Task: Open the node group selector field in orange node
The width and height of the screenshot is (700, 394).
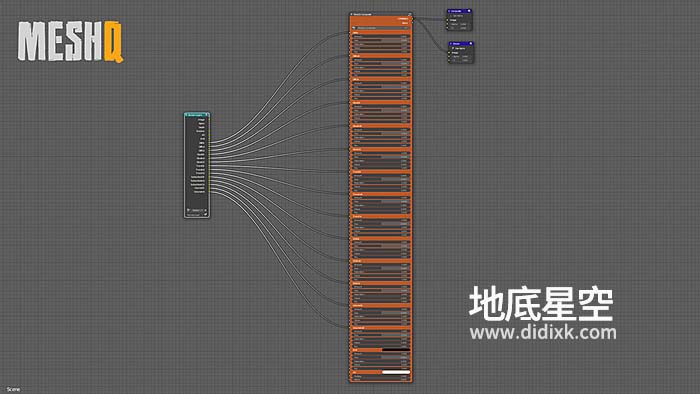Action: click(380, 28)
